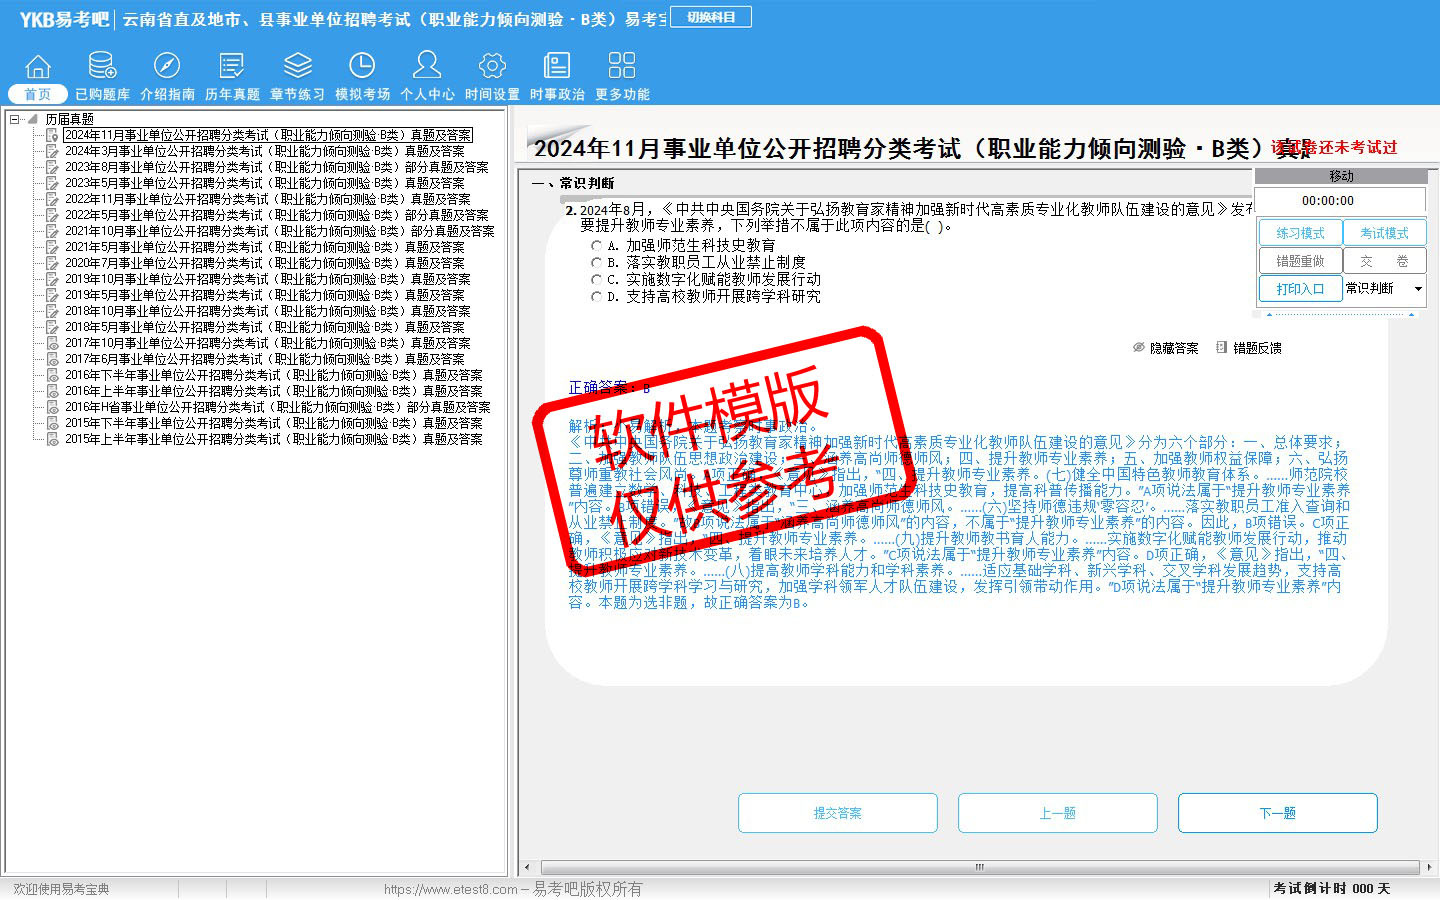Viewport: 1440px width, 900px height.
Task: Click the 错题重做 redo wrong questions button
Action: coord(1300,261)
